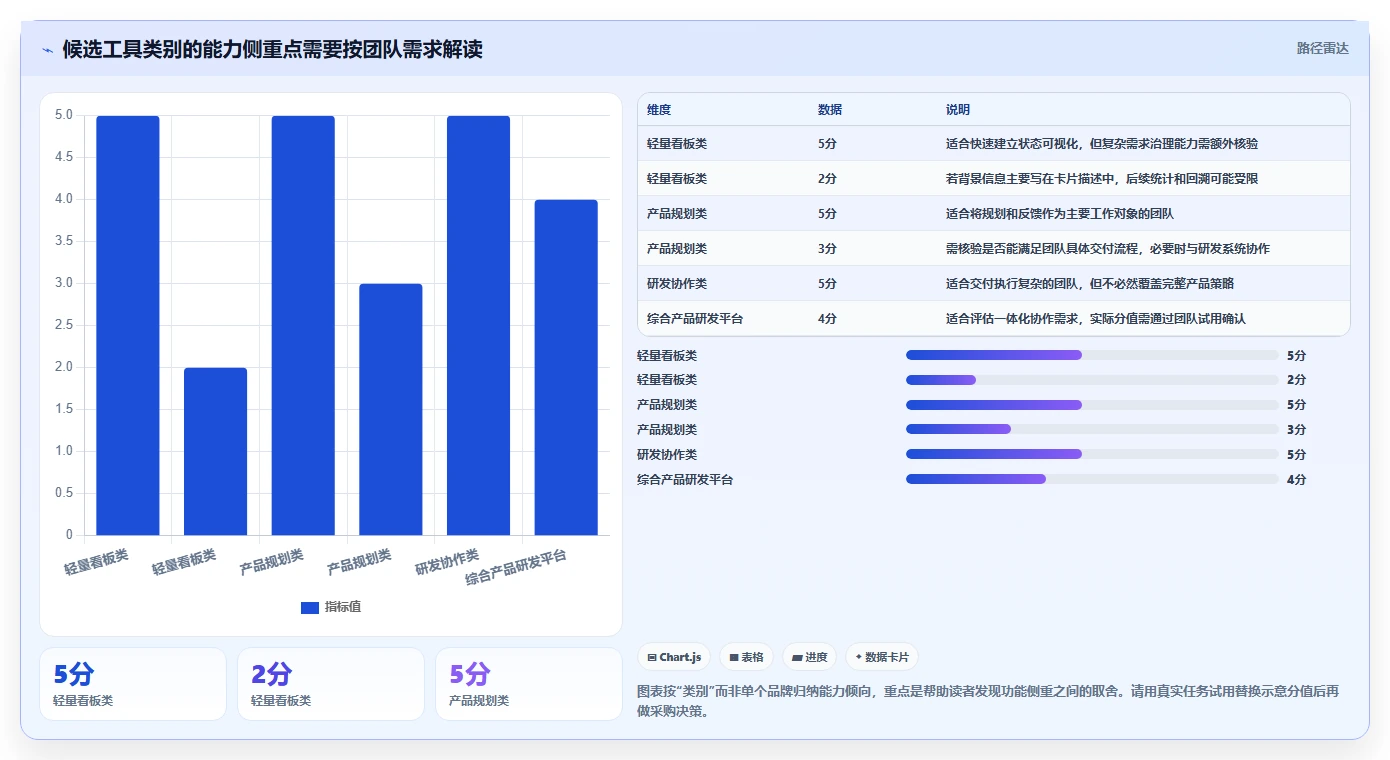Click the 轻量看板类 progress bar showing 2分
Viewport: 1390px width, 760px height.
[x=1092, y=380]
